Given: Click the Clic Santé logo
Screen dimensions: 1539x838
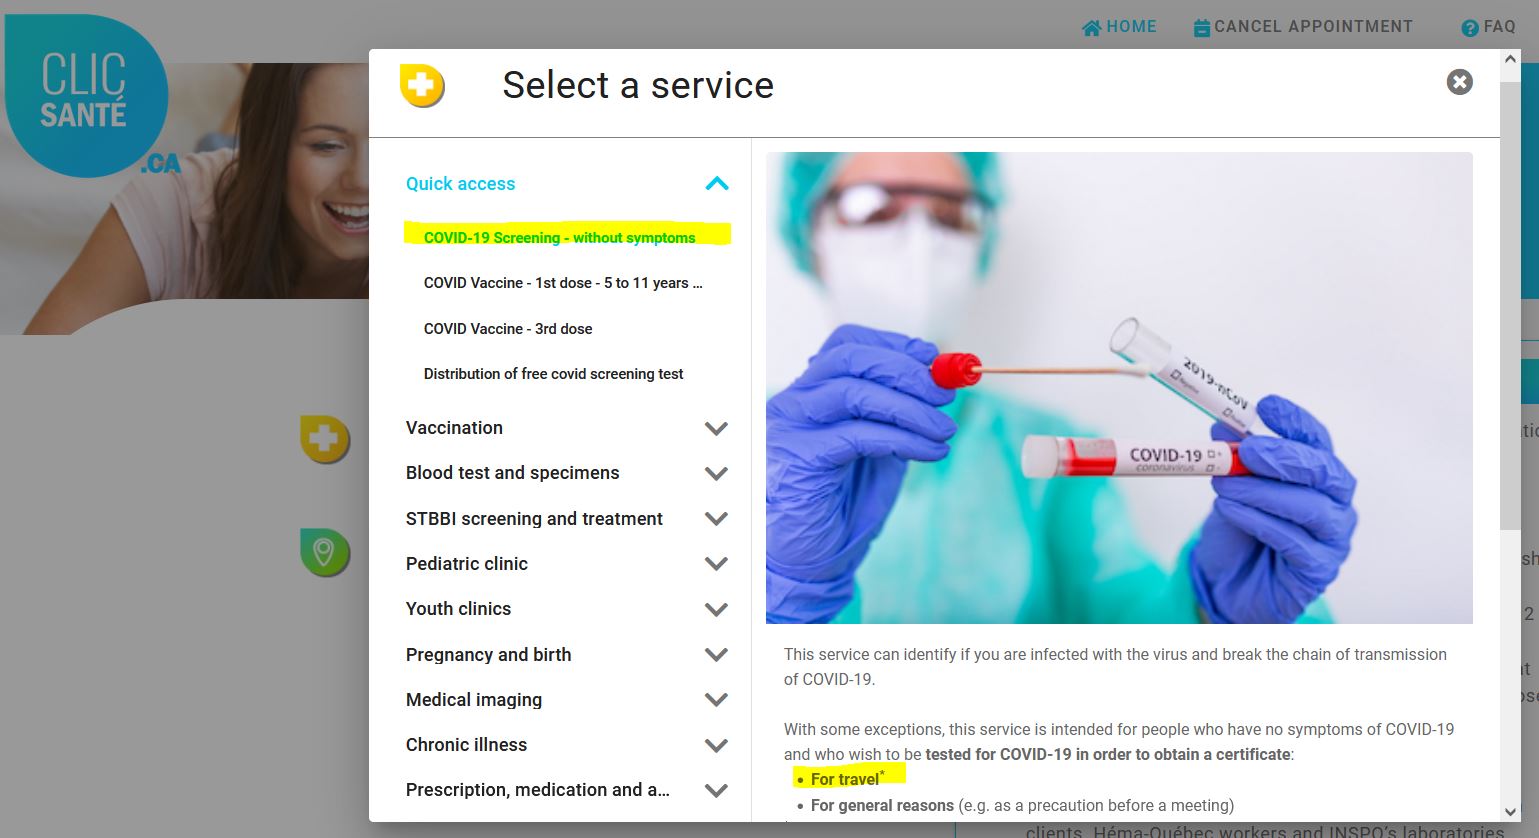Looking at the screenshot, I should click(87, 96).
